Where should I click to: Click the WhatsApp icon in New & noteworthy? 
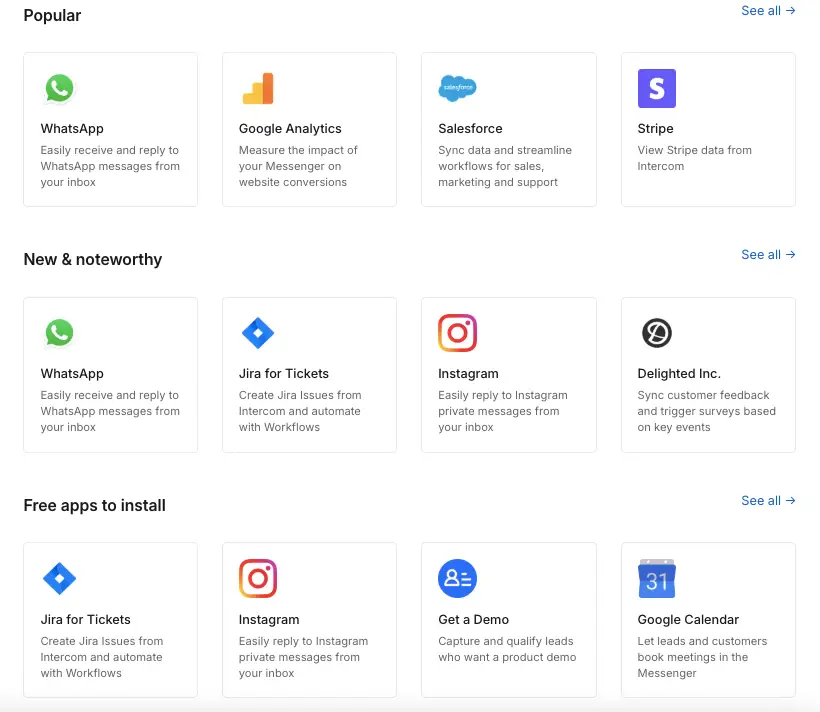59,333
